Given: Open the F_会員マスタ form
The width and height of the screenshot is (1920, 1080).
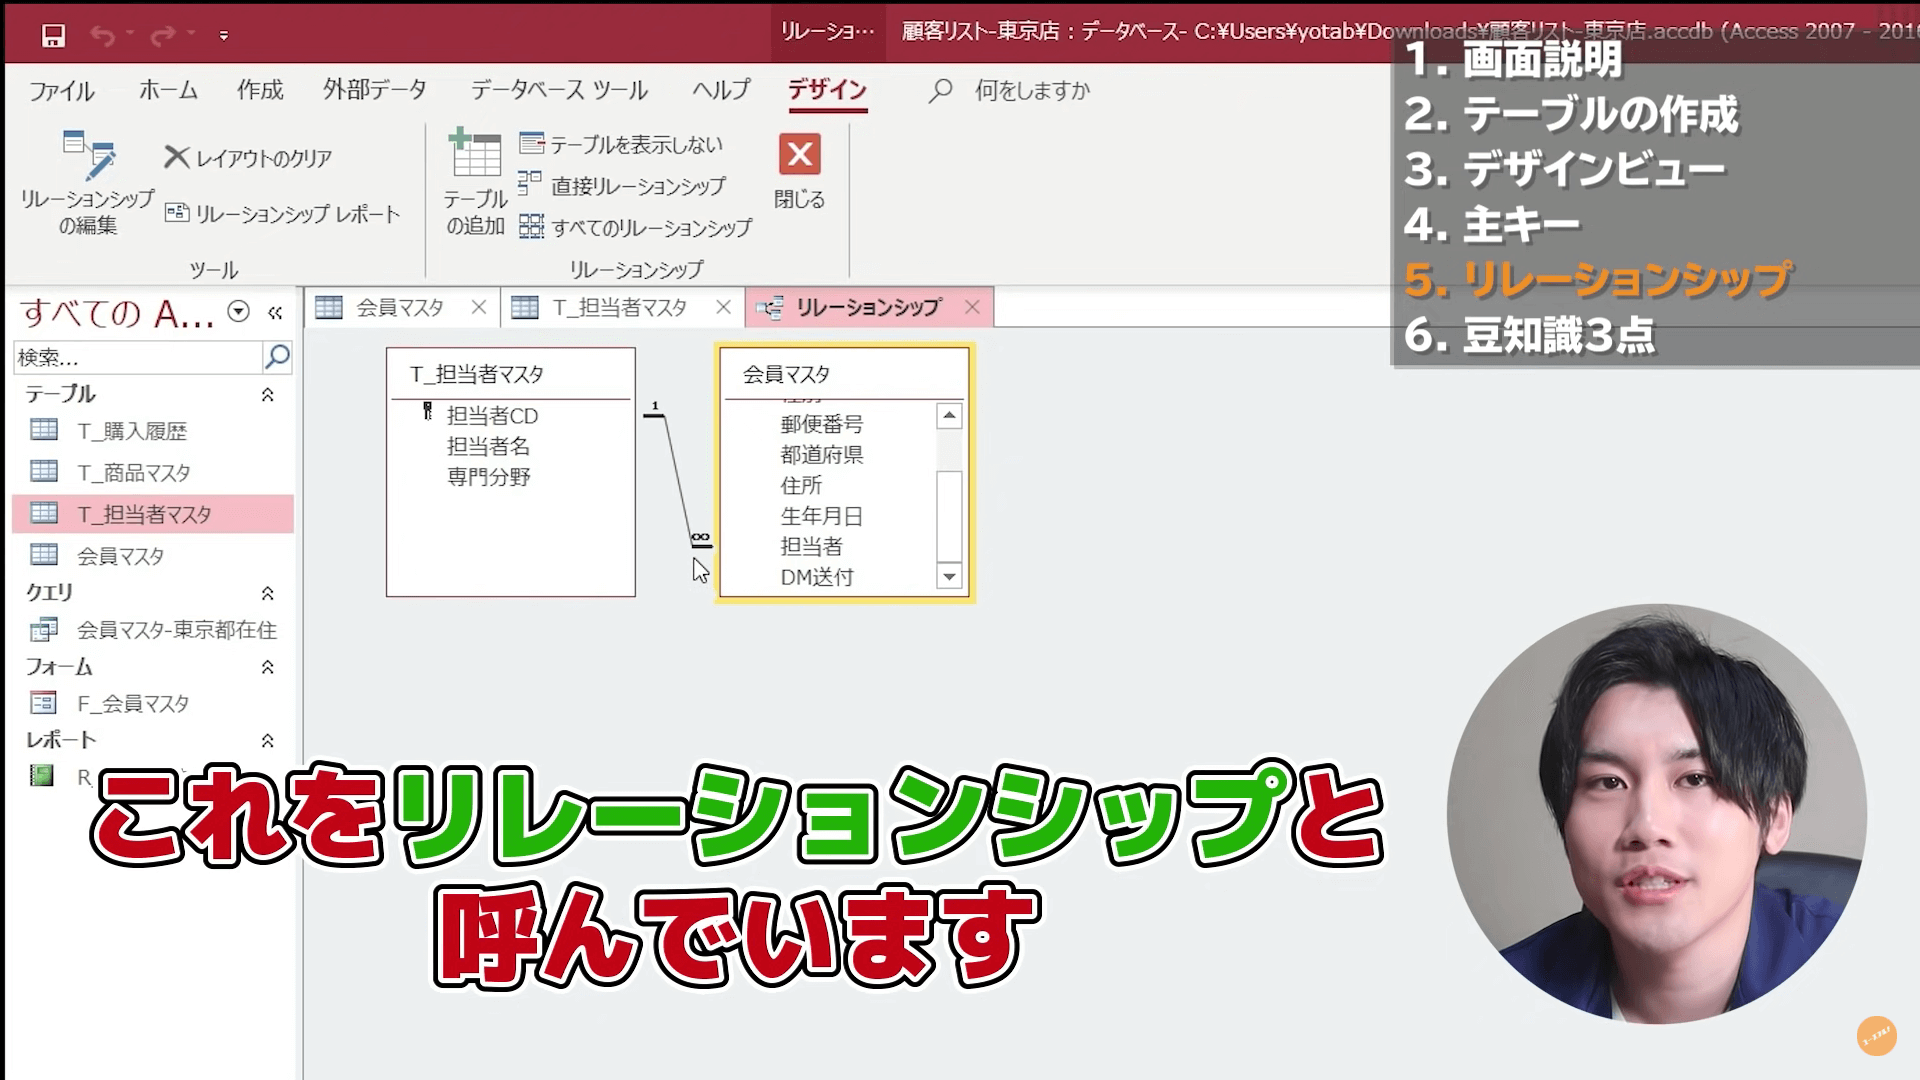Looking at the screenshot, I should coord(133,704).
